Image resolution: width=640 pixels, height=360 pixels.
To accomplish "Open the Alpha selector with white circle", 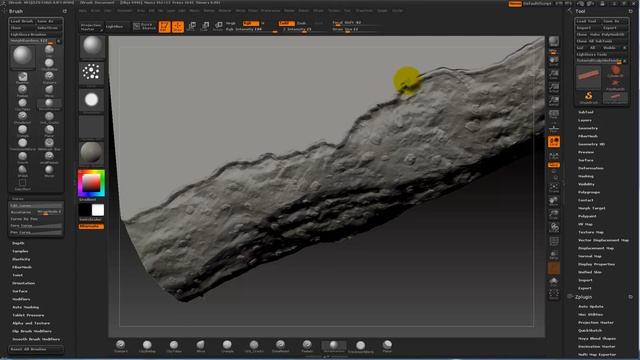I will (91, 100).
